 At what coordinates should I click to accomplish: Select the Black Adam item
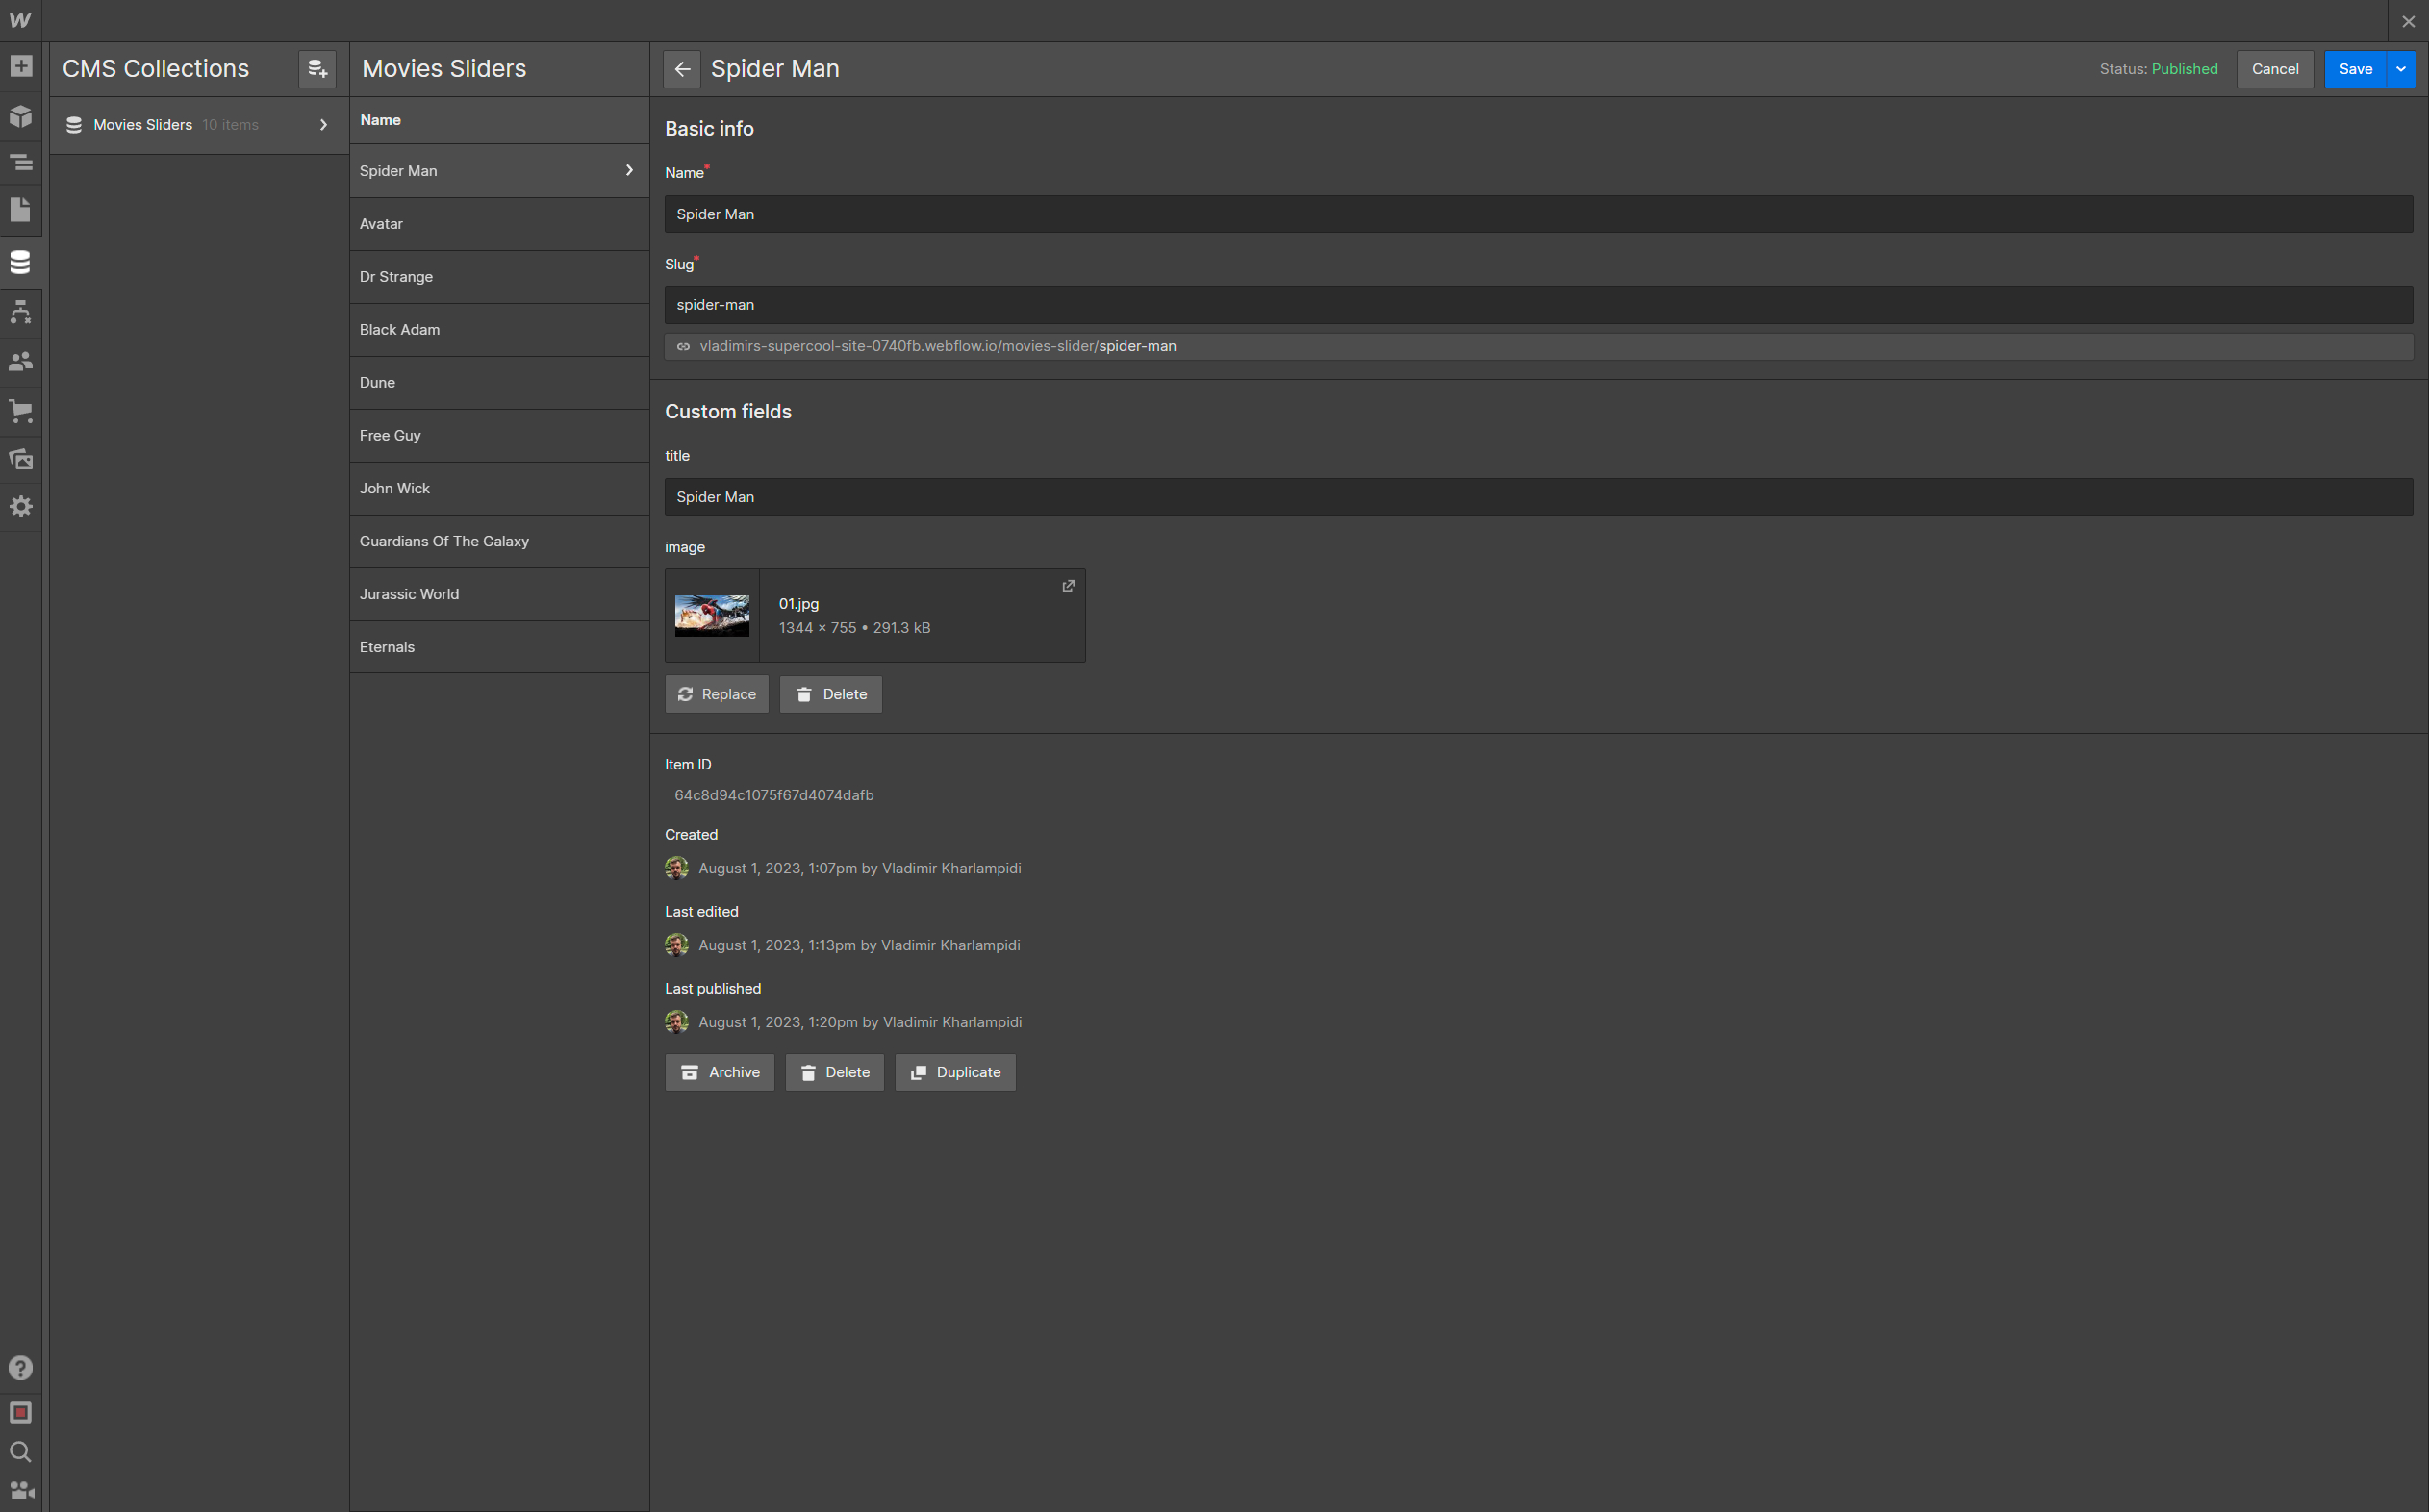coord(499,330)
